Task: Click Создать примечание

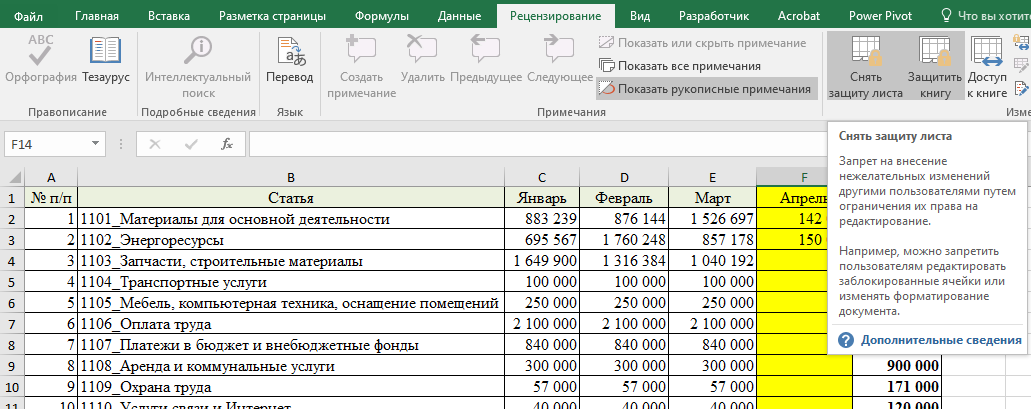Action: click(x=361, y=67)
